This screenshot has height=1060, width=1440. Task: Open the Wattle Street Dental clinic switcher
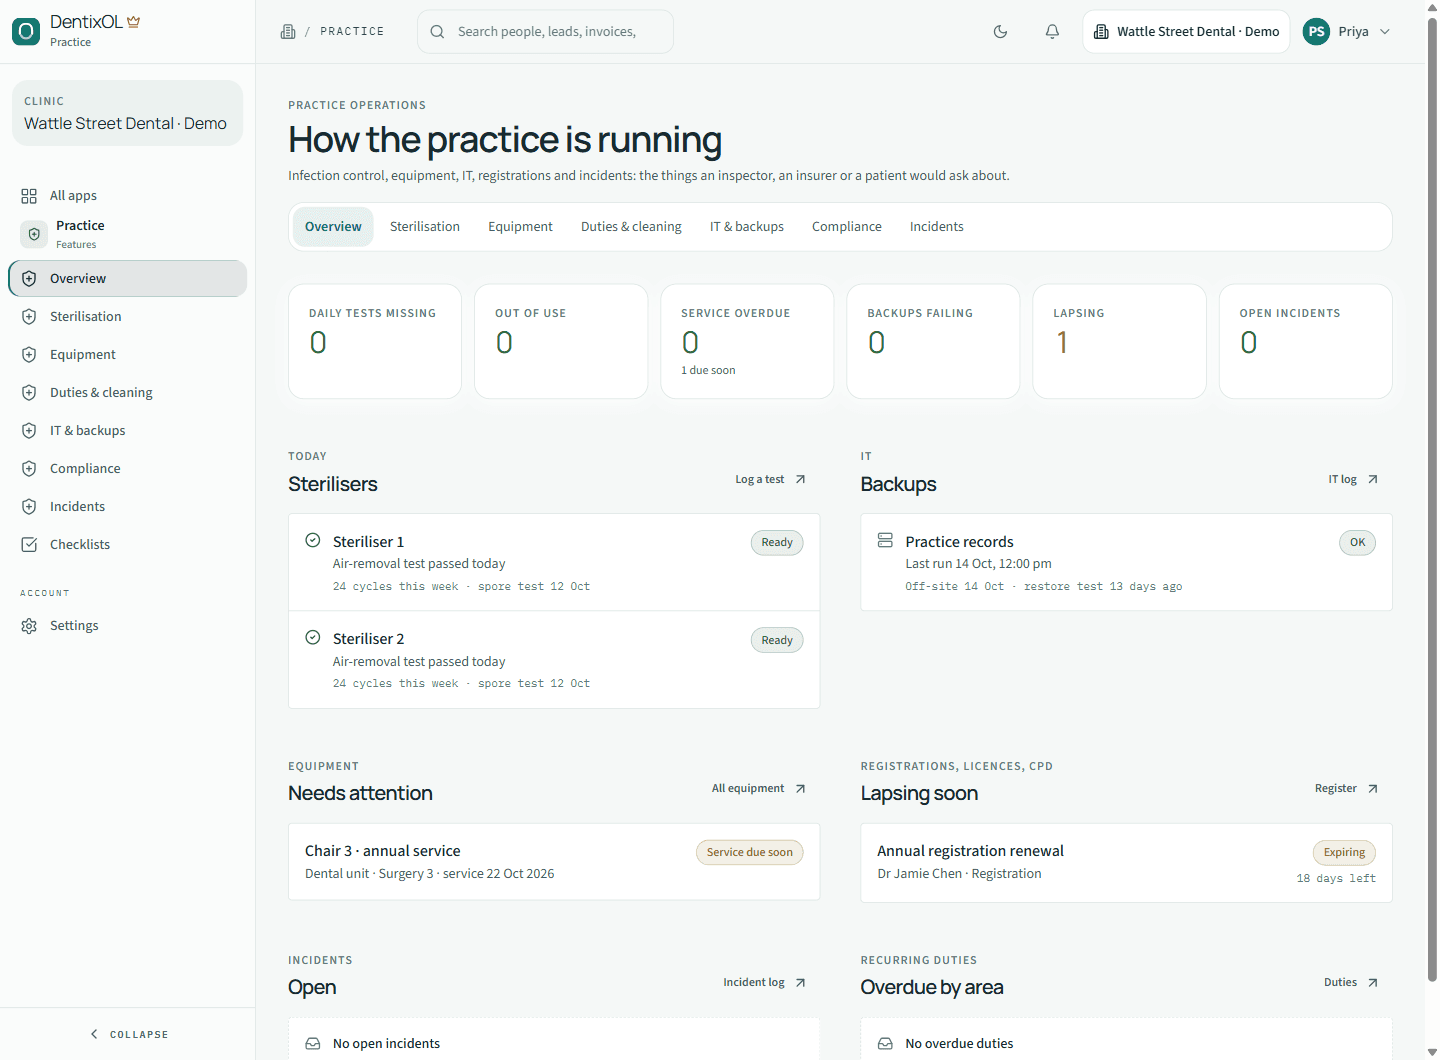pyautogui.click(x=1186, y=32)
